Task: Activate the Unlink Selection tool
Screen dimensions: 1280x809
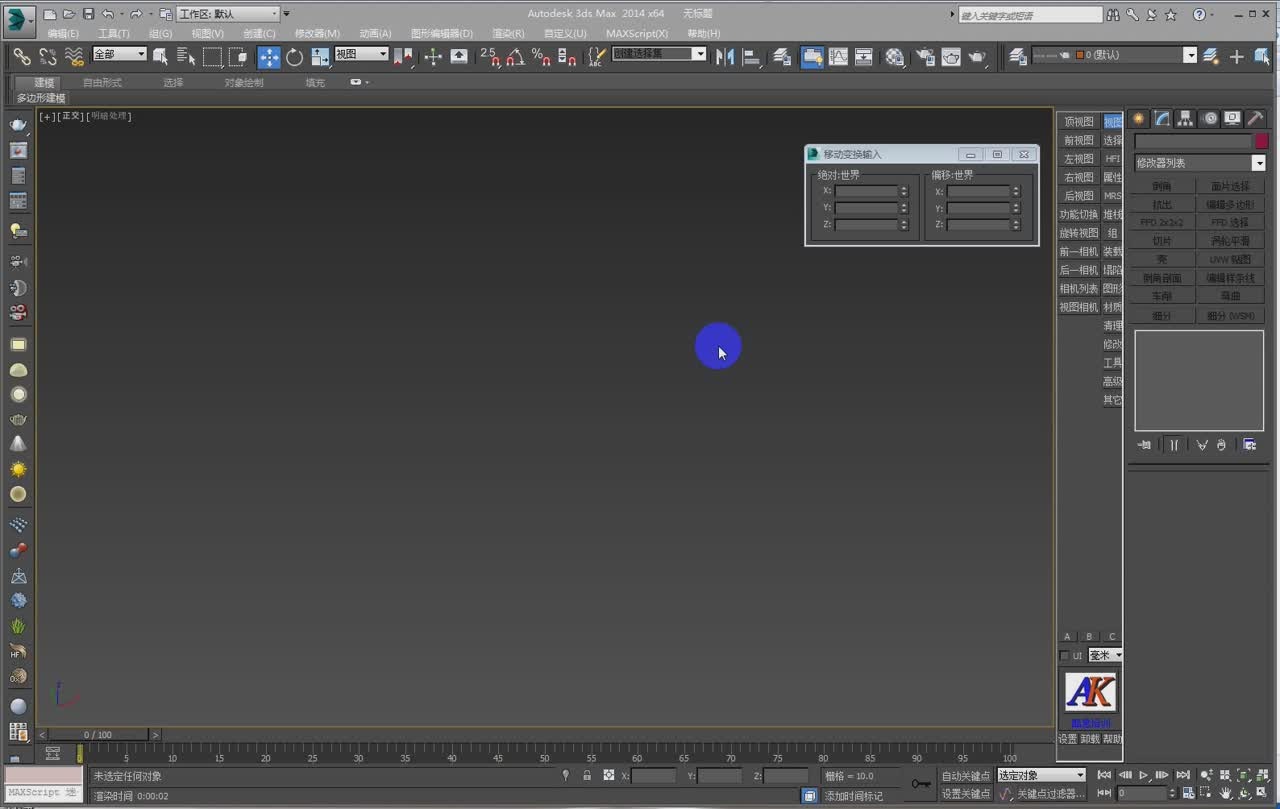Action: [x=48, y=57]
